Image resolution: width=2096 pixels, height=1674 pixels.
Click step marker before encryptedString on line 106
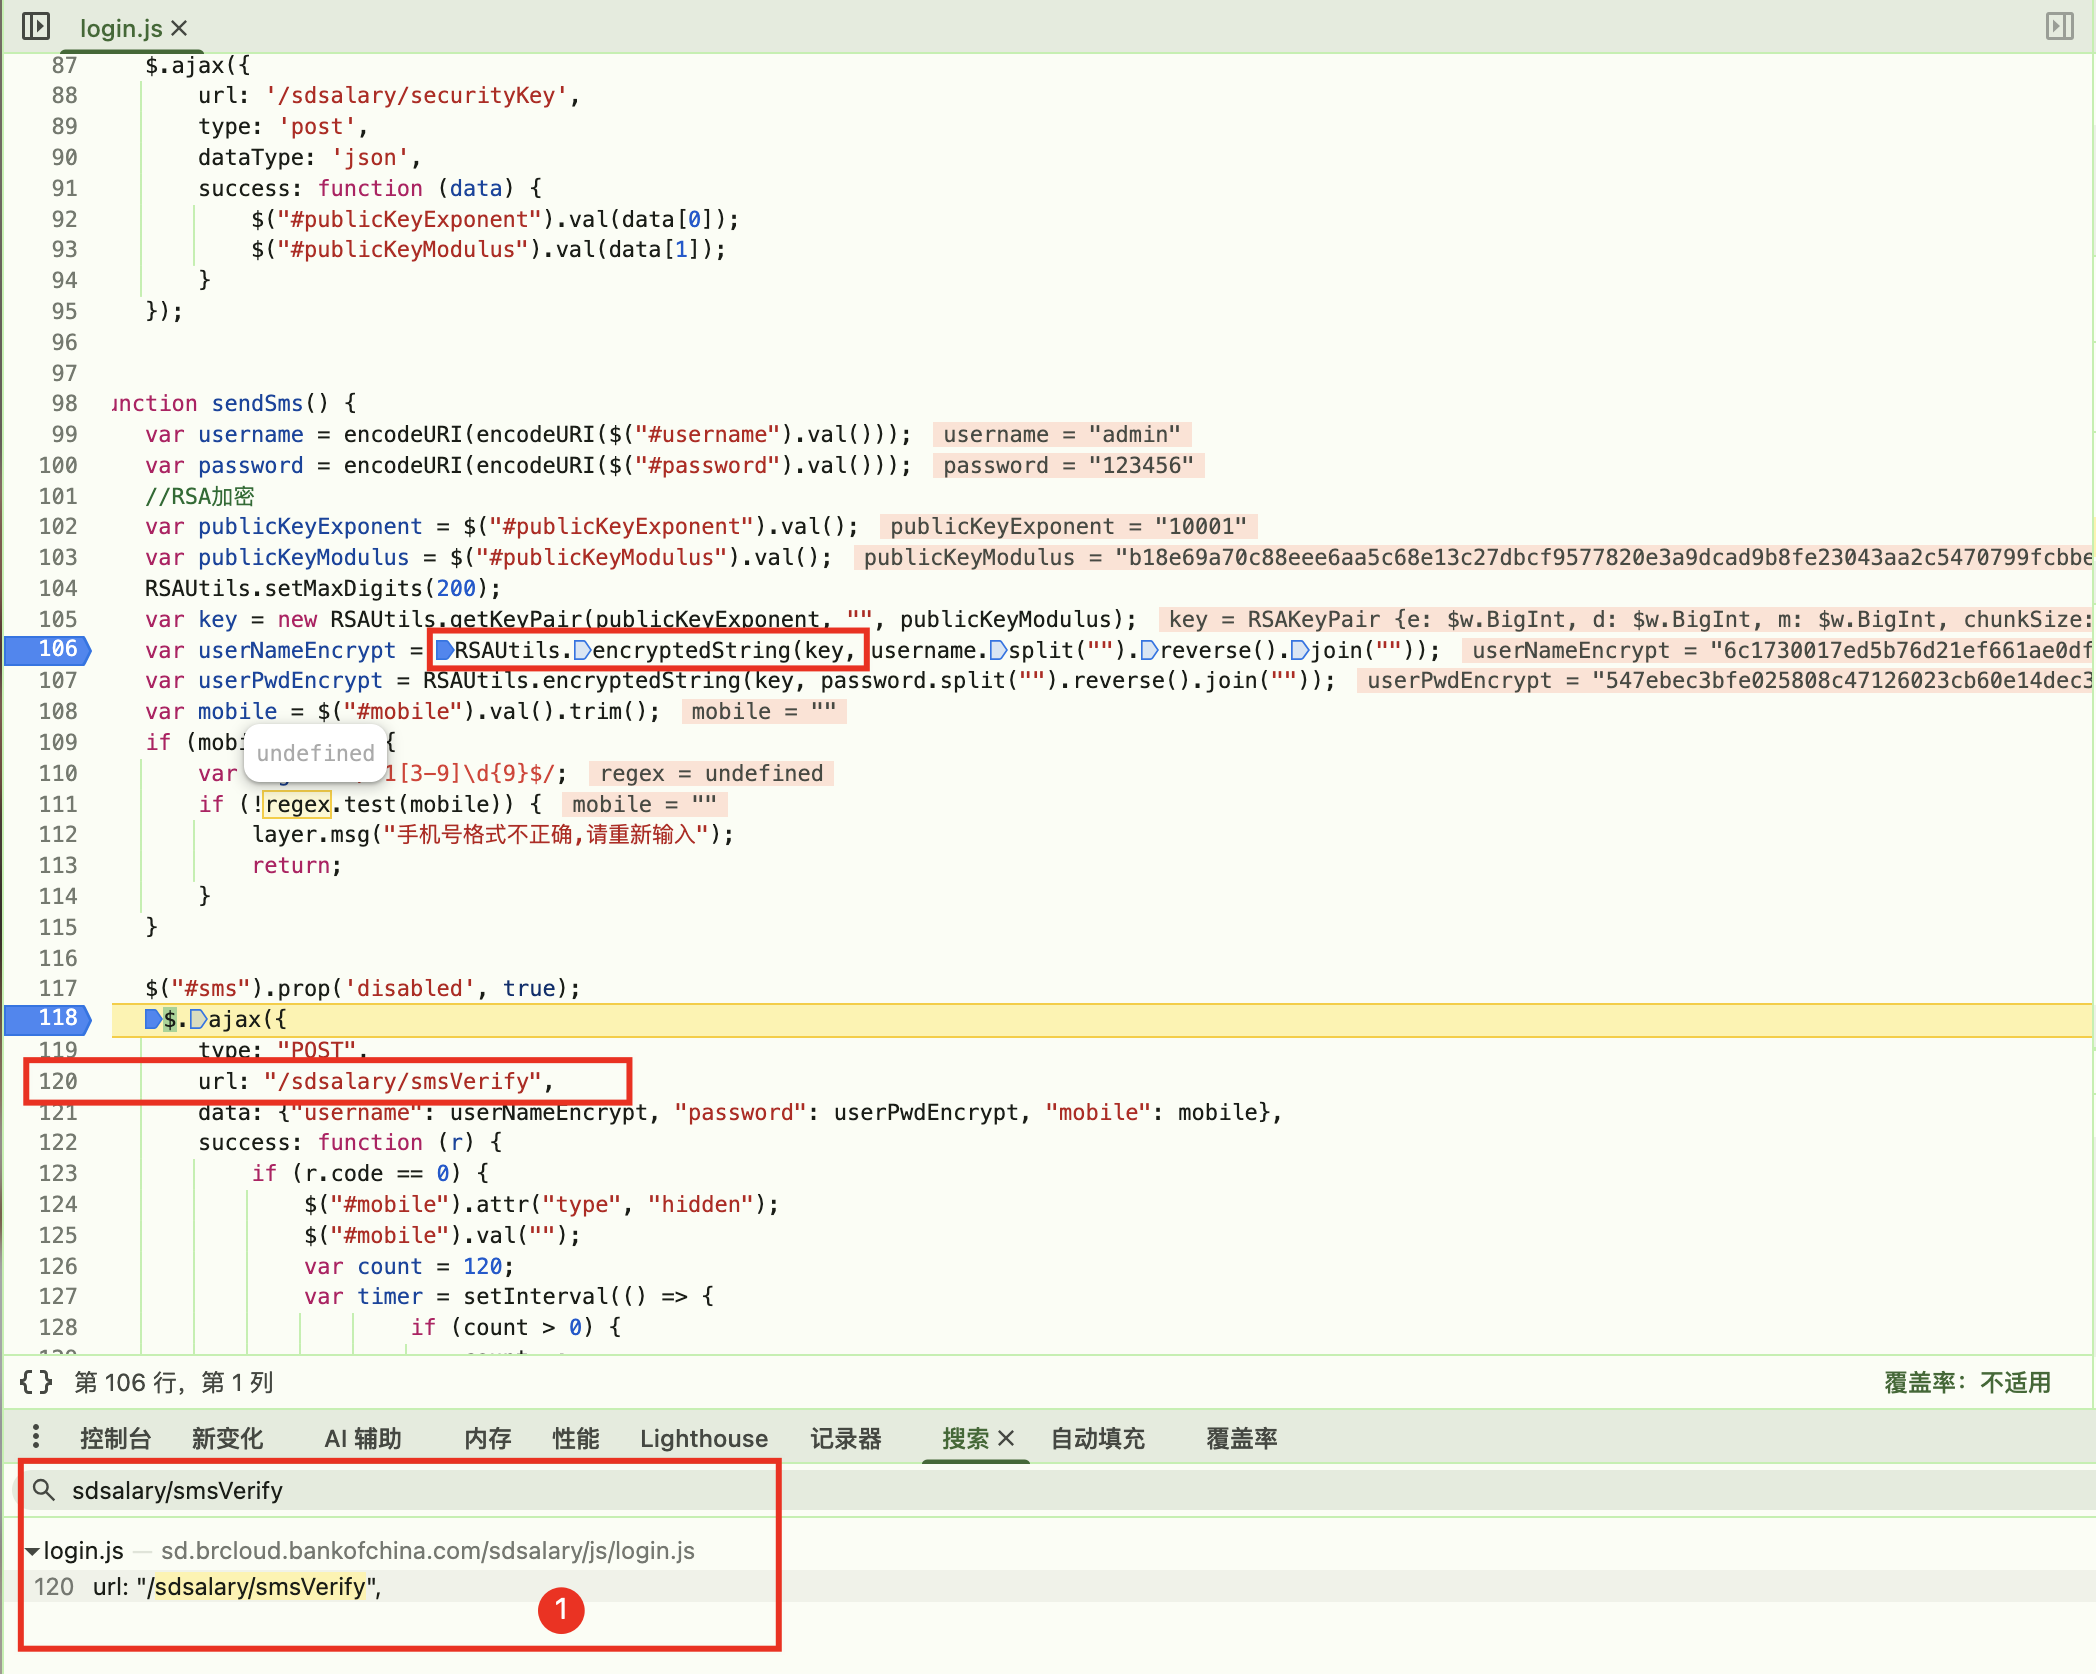[x=582, y=651]
